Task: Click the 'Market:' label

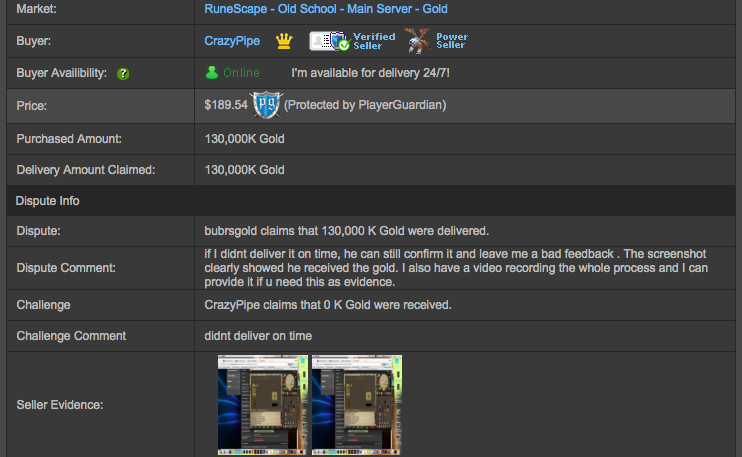Action: pyautogui.click(x=36, y=9)
